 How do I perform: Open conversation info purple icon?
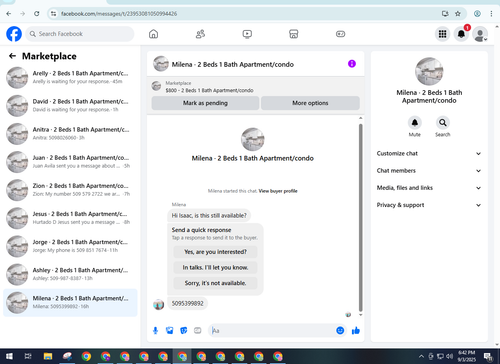[352, 64]
